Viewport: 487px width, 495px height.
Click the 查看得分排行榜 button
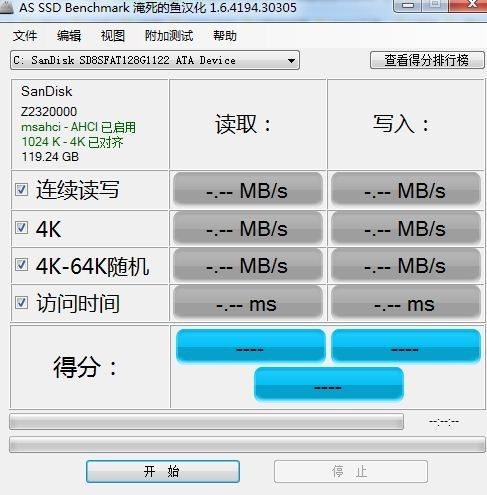(427, 60)
